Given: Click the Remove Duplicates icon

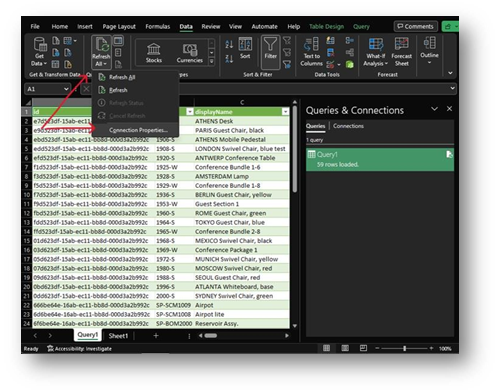Looking at the screenshot, I should coord(330,52).
